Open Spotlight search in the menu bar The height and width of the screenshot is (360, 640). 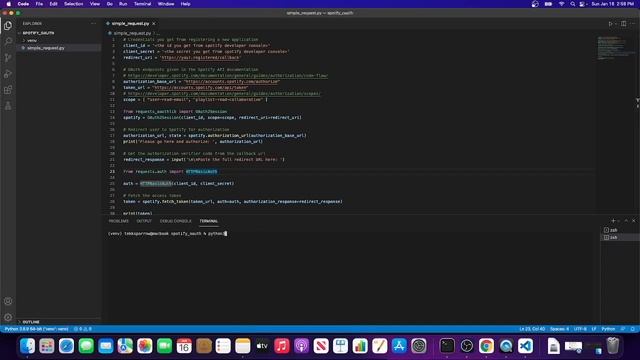573,4
